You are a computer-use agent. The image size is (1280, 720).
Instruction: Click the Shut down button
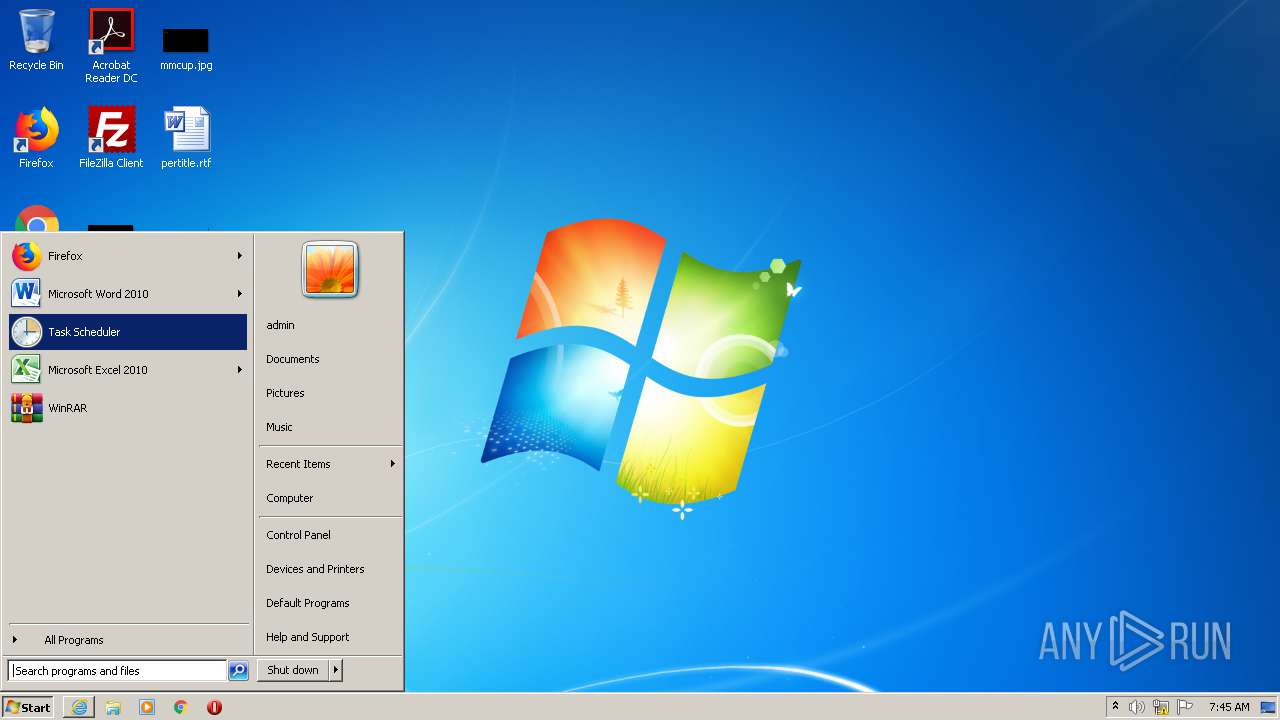[x=293, y=670]
